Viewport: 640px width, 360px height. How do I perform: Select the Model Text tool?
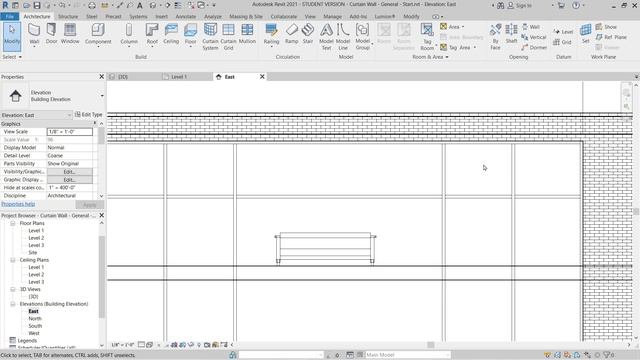326,37
